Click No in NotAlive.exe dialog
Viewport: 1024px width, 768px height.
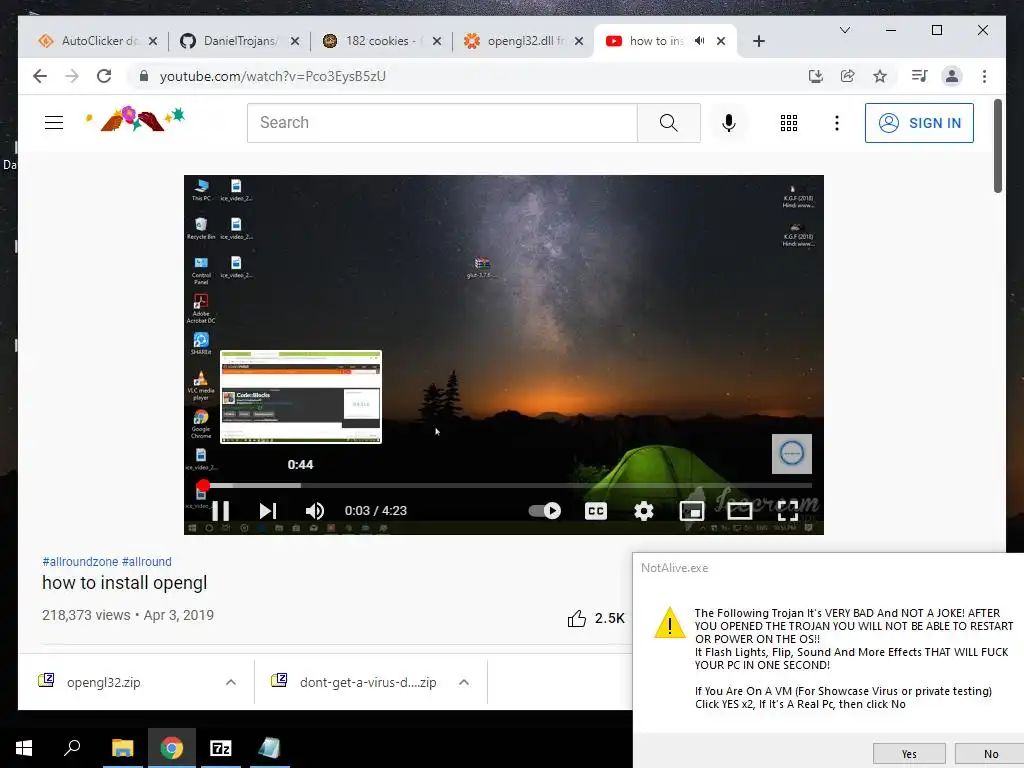tap(991, 754)
